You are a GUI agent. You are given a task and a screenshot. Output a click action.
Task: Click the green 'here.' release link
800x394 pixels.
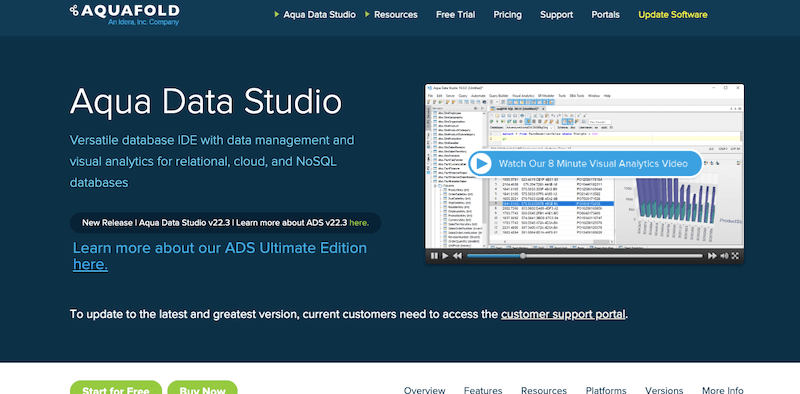pyautogui.click(x=359, y=223)
